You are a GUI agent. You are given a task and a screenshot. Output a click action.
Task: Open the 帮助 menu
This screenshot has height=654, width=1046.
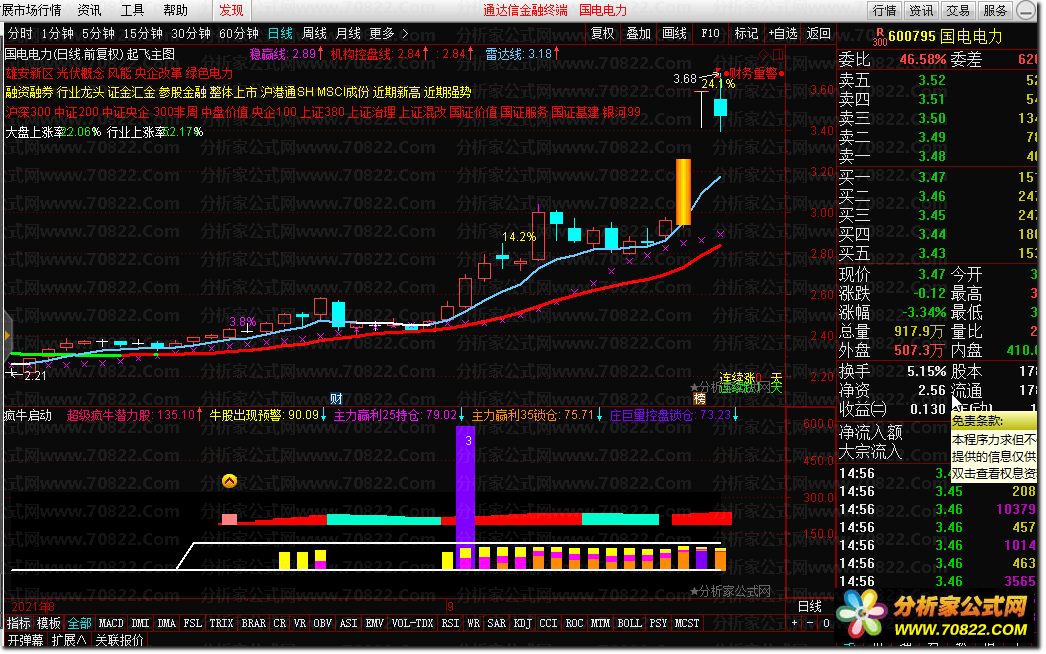click(175, 10)
